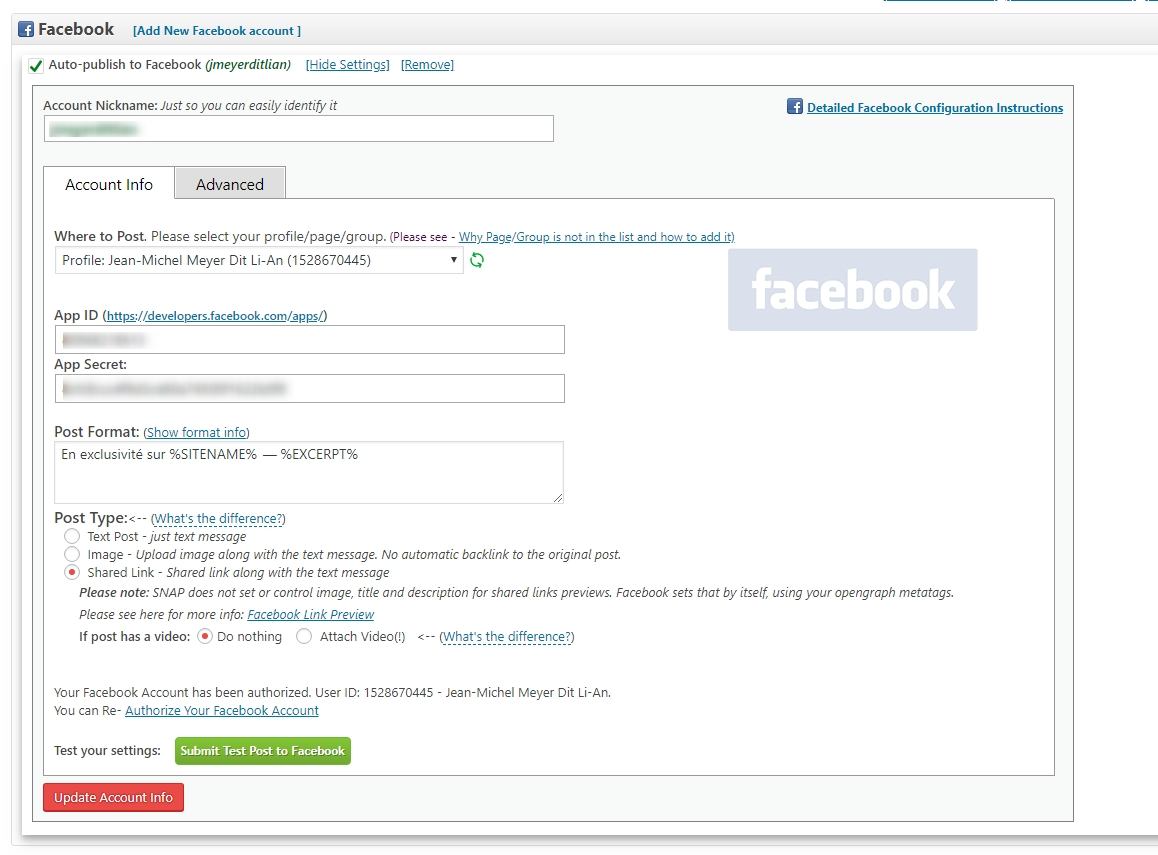Click into the Account Nickname field
This screenshot has width=1158, height=855.
(x=298, y=128)
